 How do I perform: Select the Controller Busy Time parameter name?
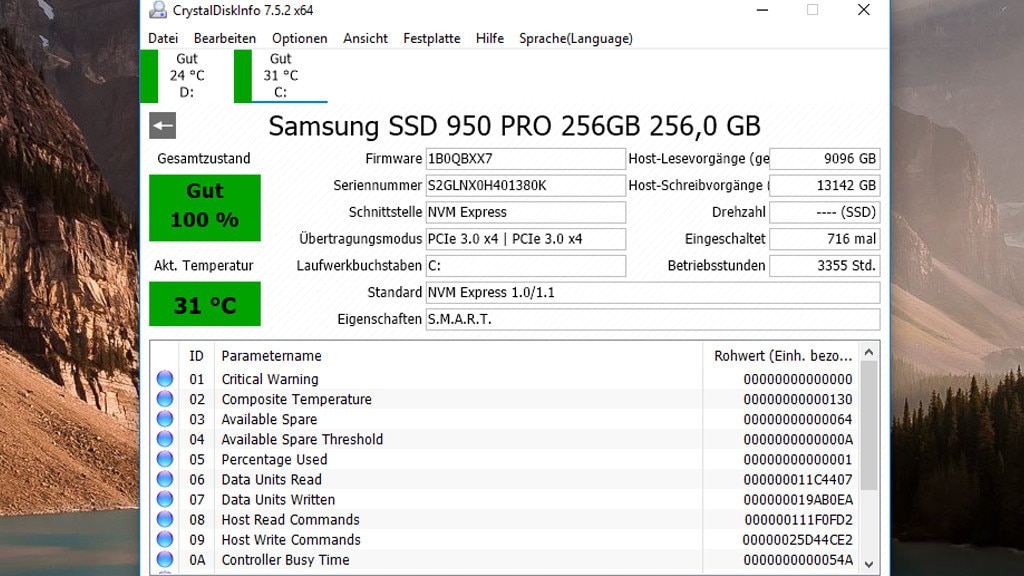tap(285, 560)
